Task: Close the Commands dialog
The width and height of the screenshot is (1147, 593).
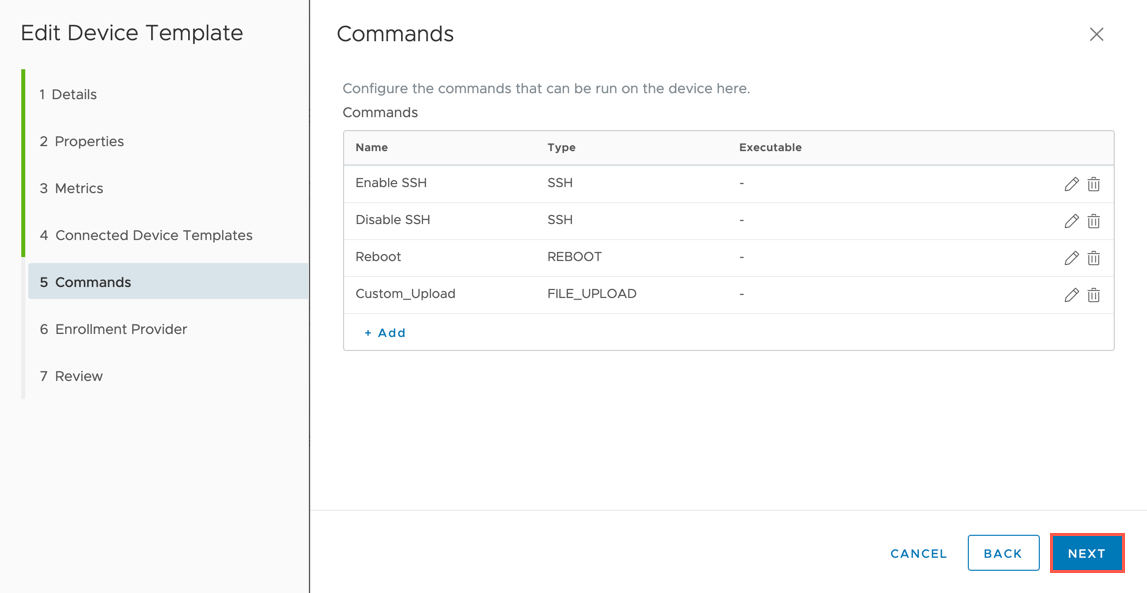Action: [x=1096, y=34]
